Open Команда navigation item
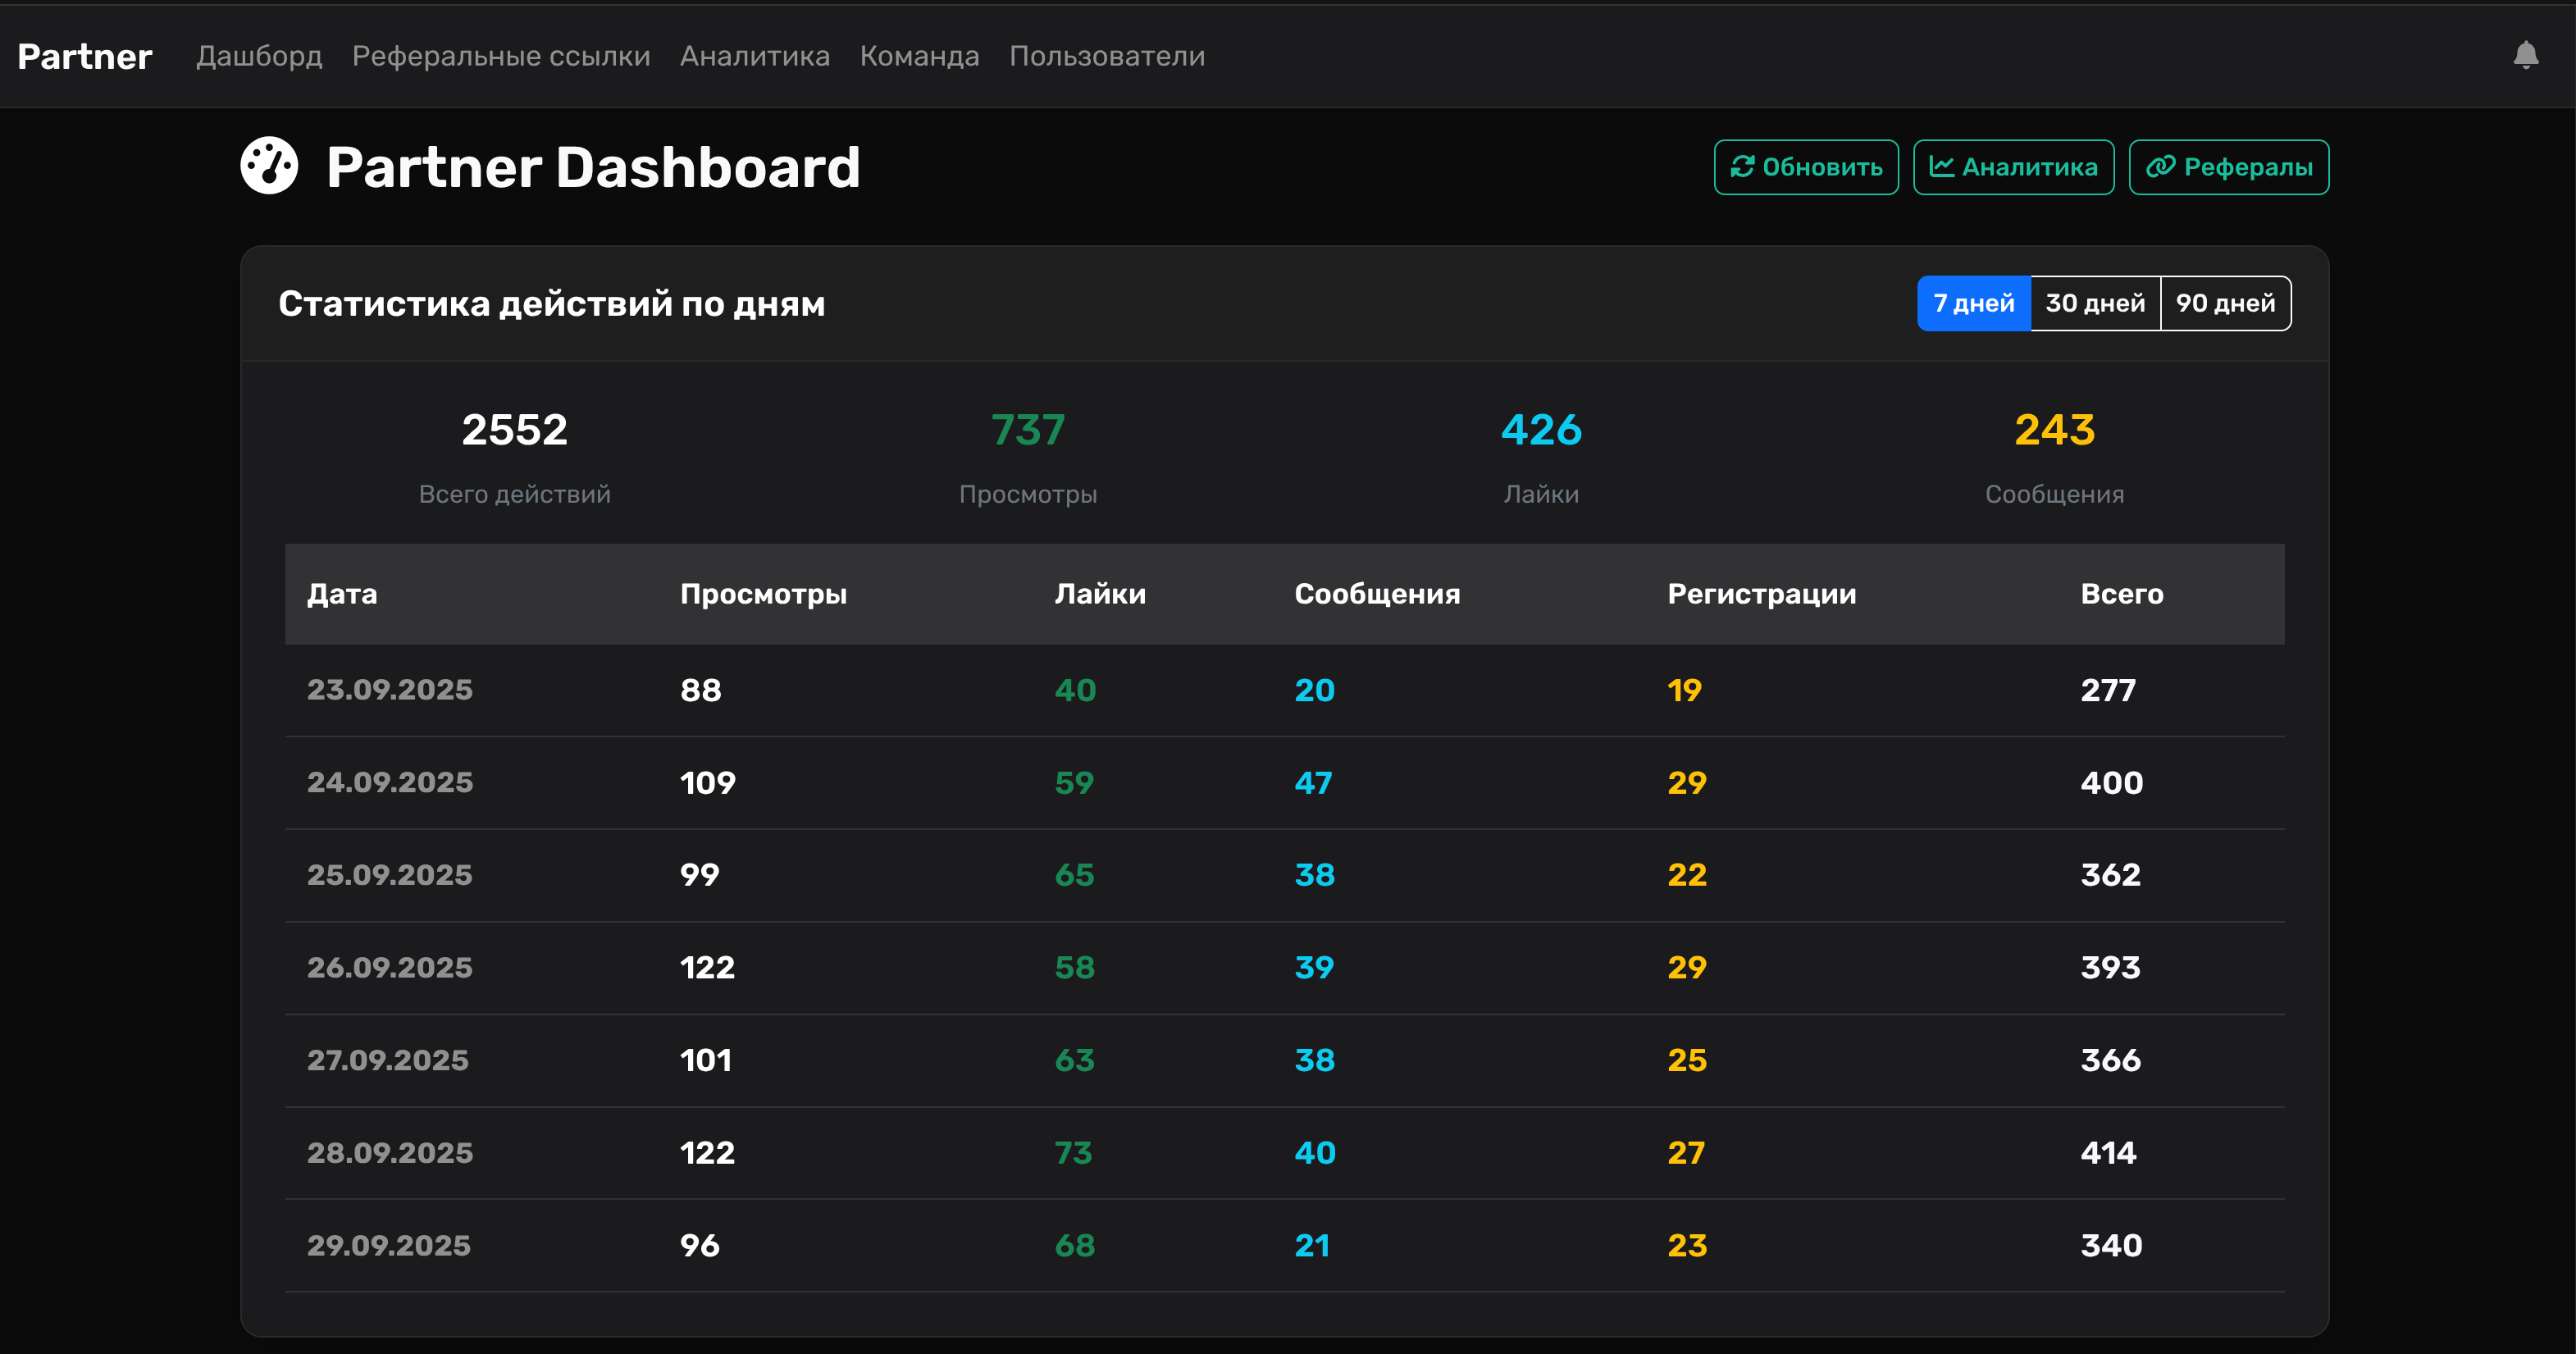2576x1354 pixels. click(x=919, y=56)
